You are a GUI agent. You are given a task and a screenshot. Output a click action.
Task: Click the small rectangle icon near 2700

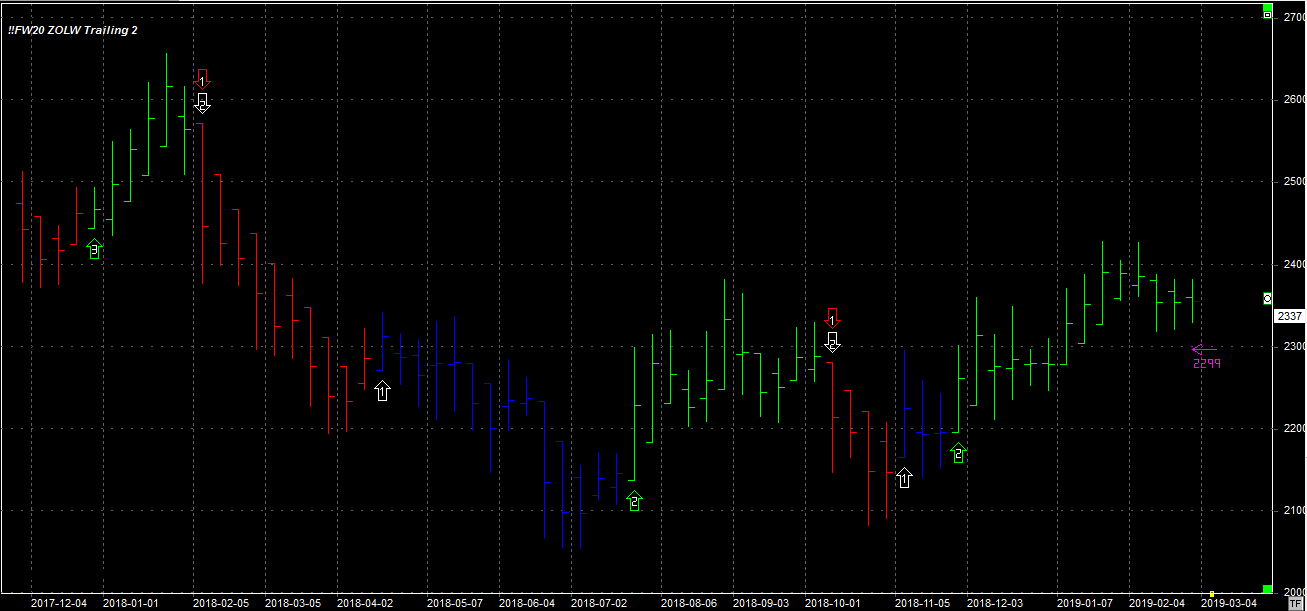click(1267, 15)
